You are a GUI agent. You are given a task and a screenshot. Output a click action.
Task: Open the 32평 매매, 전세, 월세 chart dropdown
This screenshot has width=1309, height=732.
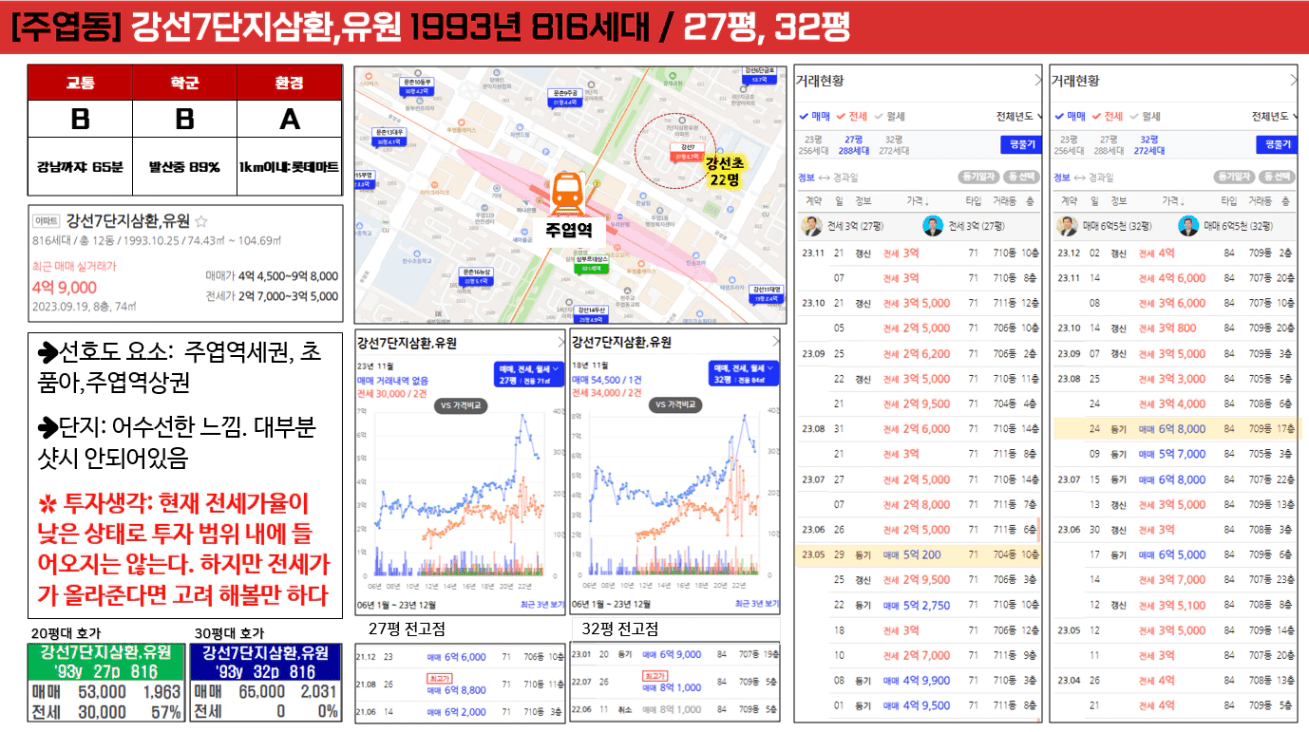745,374
